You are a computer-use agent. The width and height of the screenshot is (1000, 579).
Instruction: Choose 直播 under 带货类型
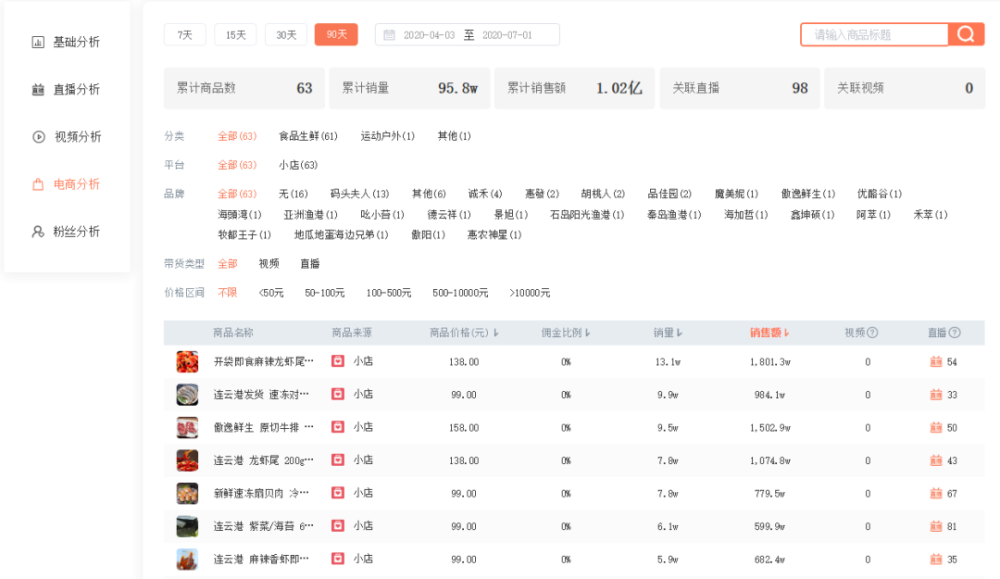(x=310, y=263)
